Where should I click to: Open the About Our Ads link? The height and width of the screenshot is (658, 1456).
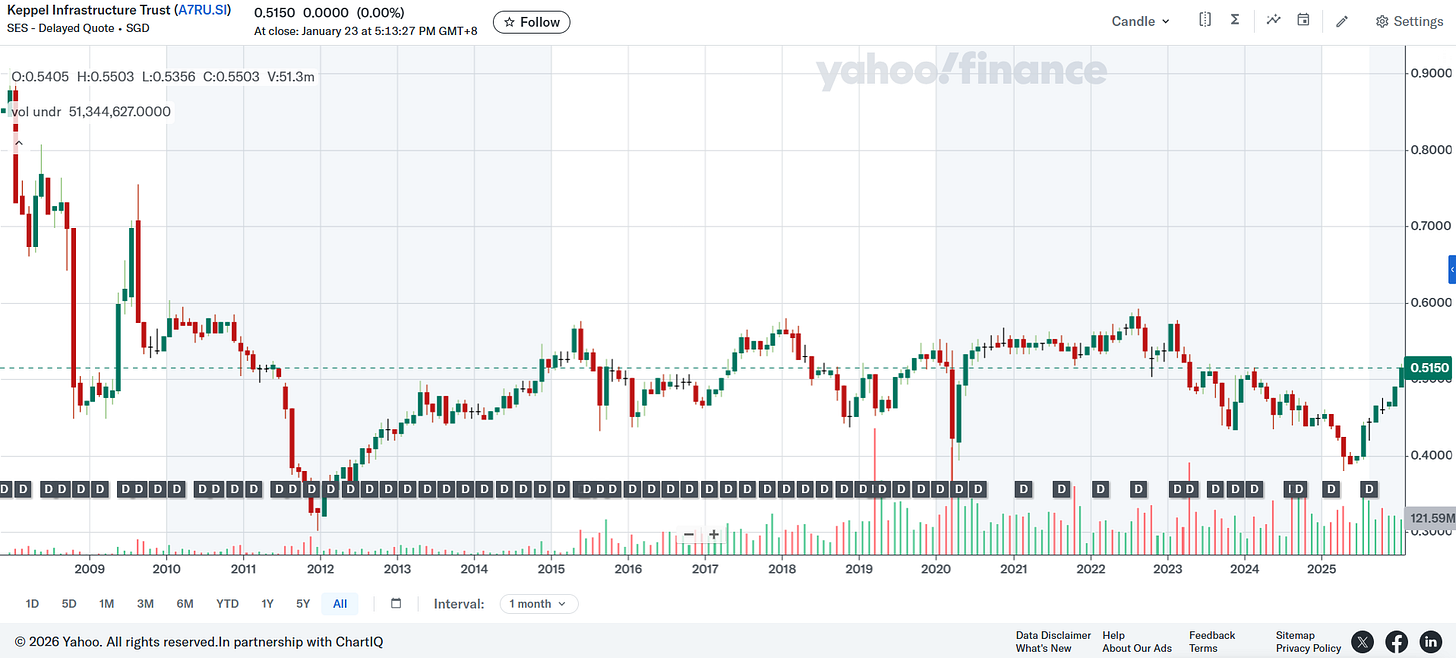1137,648
